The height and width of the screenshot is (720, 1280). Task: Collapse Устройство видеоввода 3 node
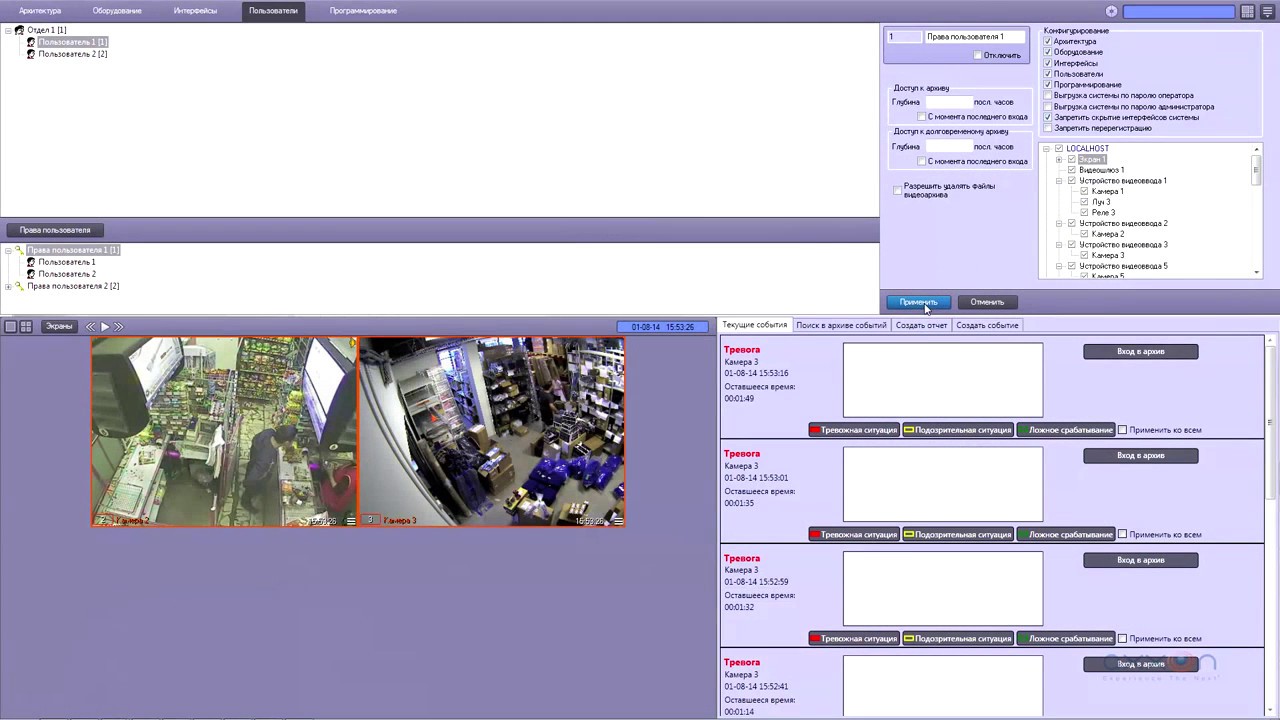1059,245
